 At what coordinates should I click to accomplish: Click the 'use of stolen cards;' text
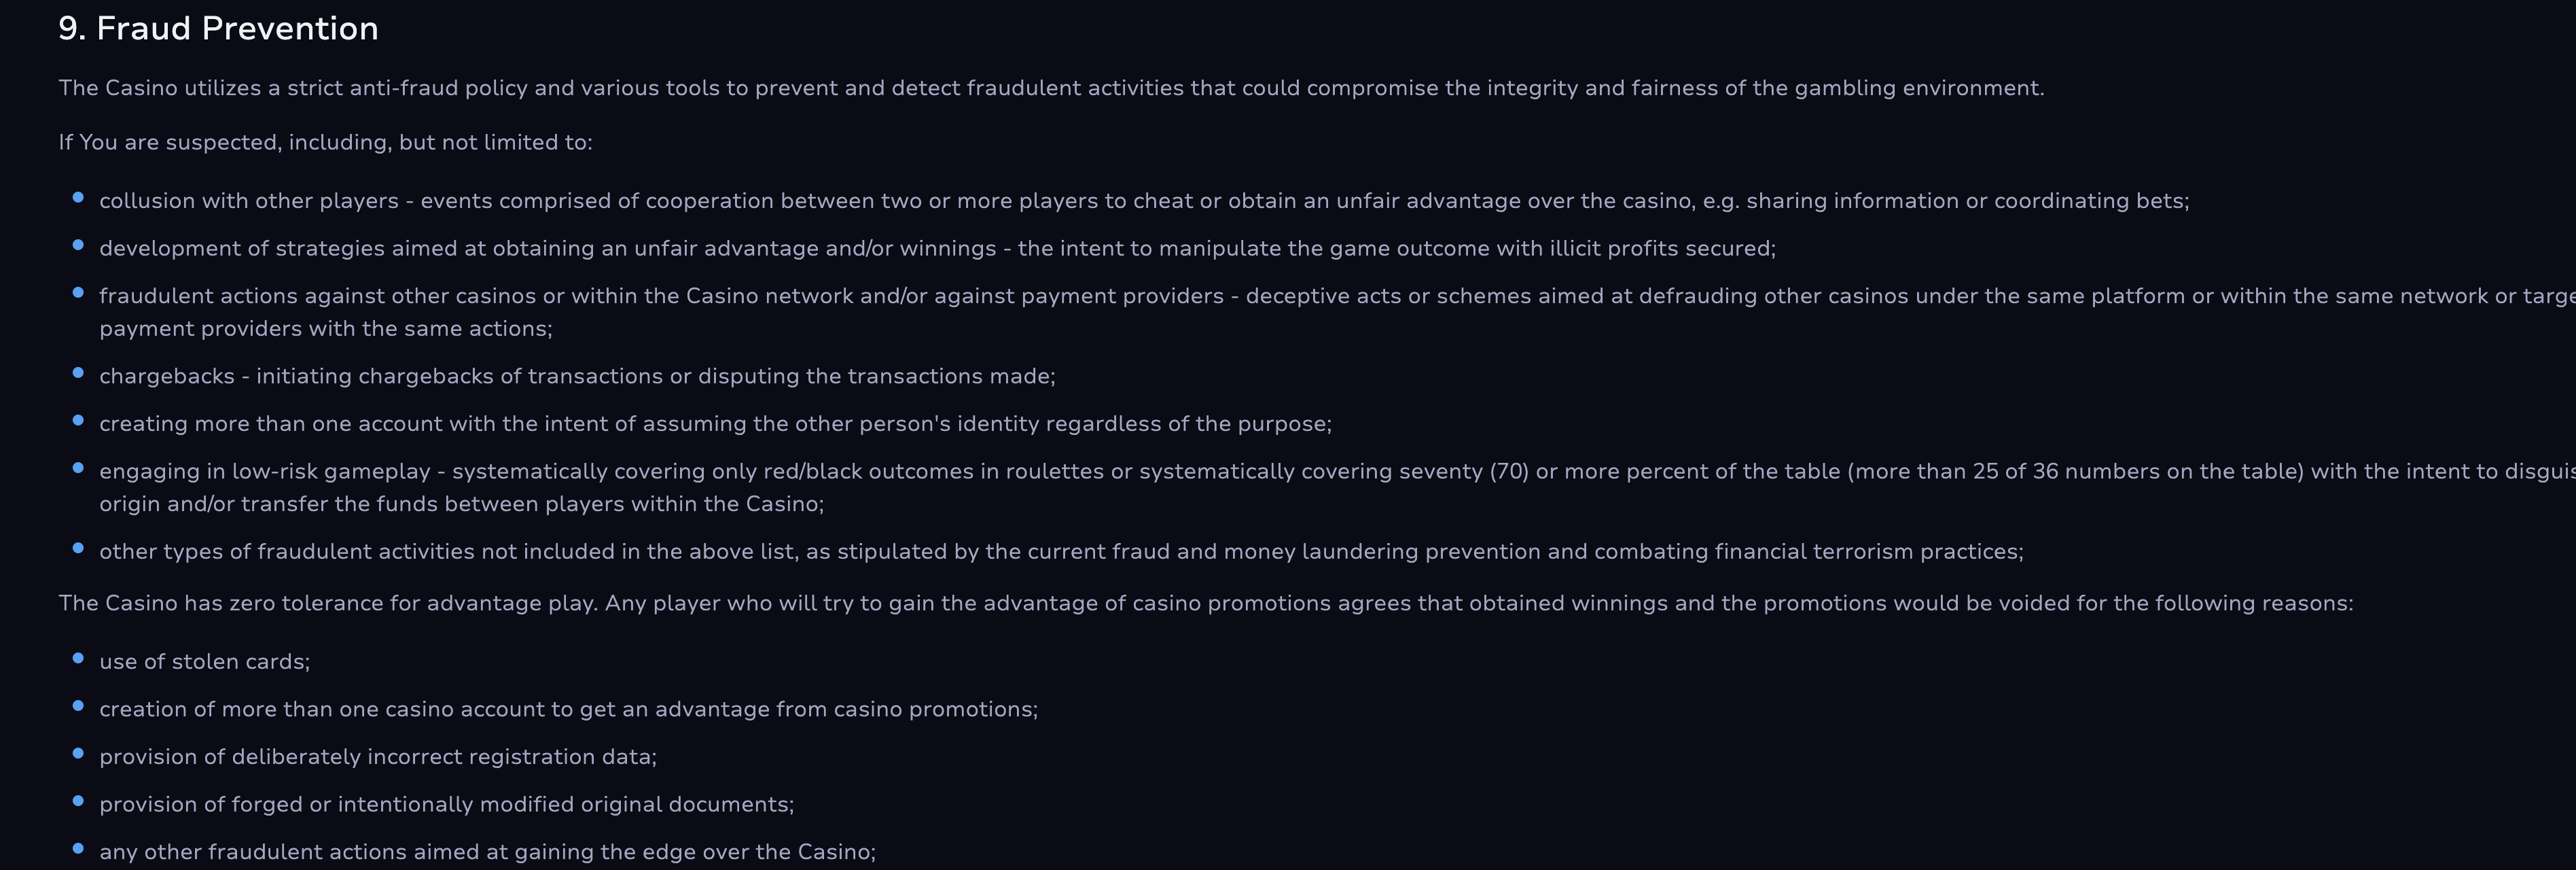coord(204,662)
